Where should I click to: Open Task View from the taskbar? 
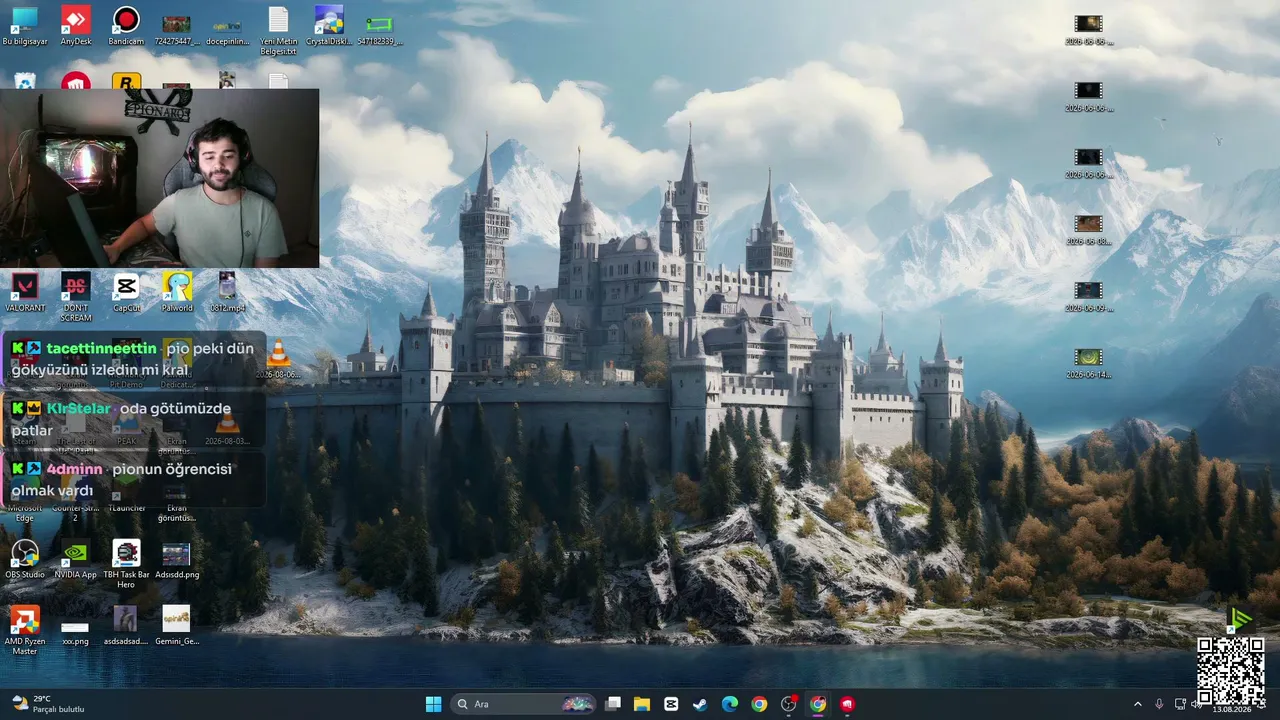point(613,704)
